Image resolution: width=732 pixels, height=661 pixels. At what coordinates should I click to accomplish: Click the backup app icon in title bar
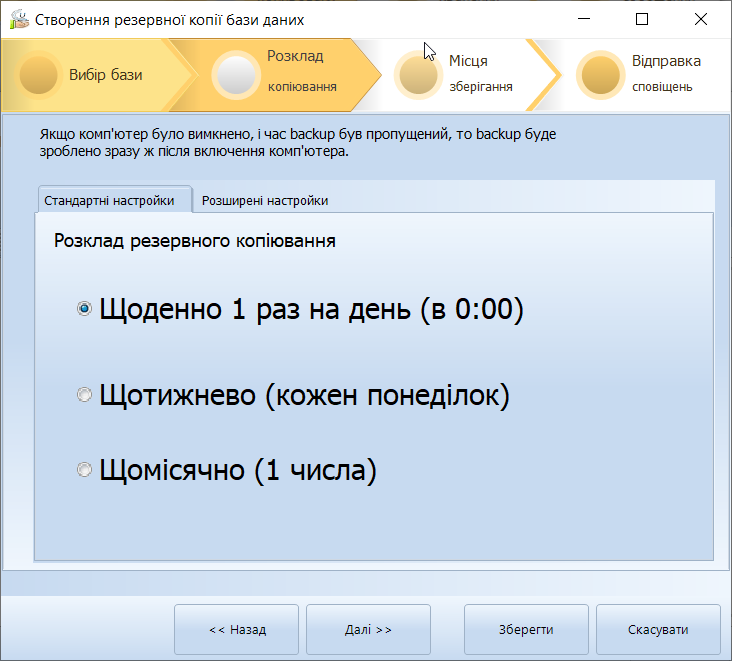pyautogui.click(x=19, y=19)
